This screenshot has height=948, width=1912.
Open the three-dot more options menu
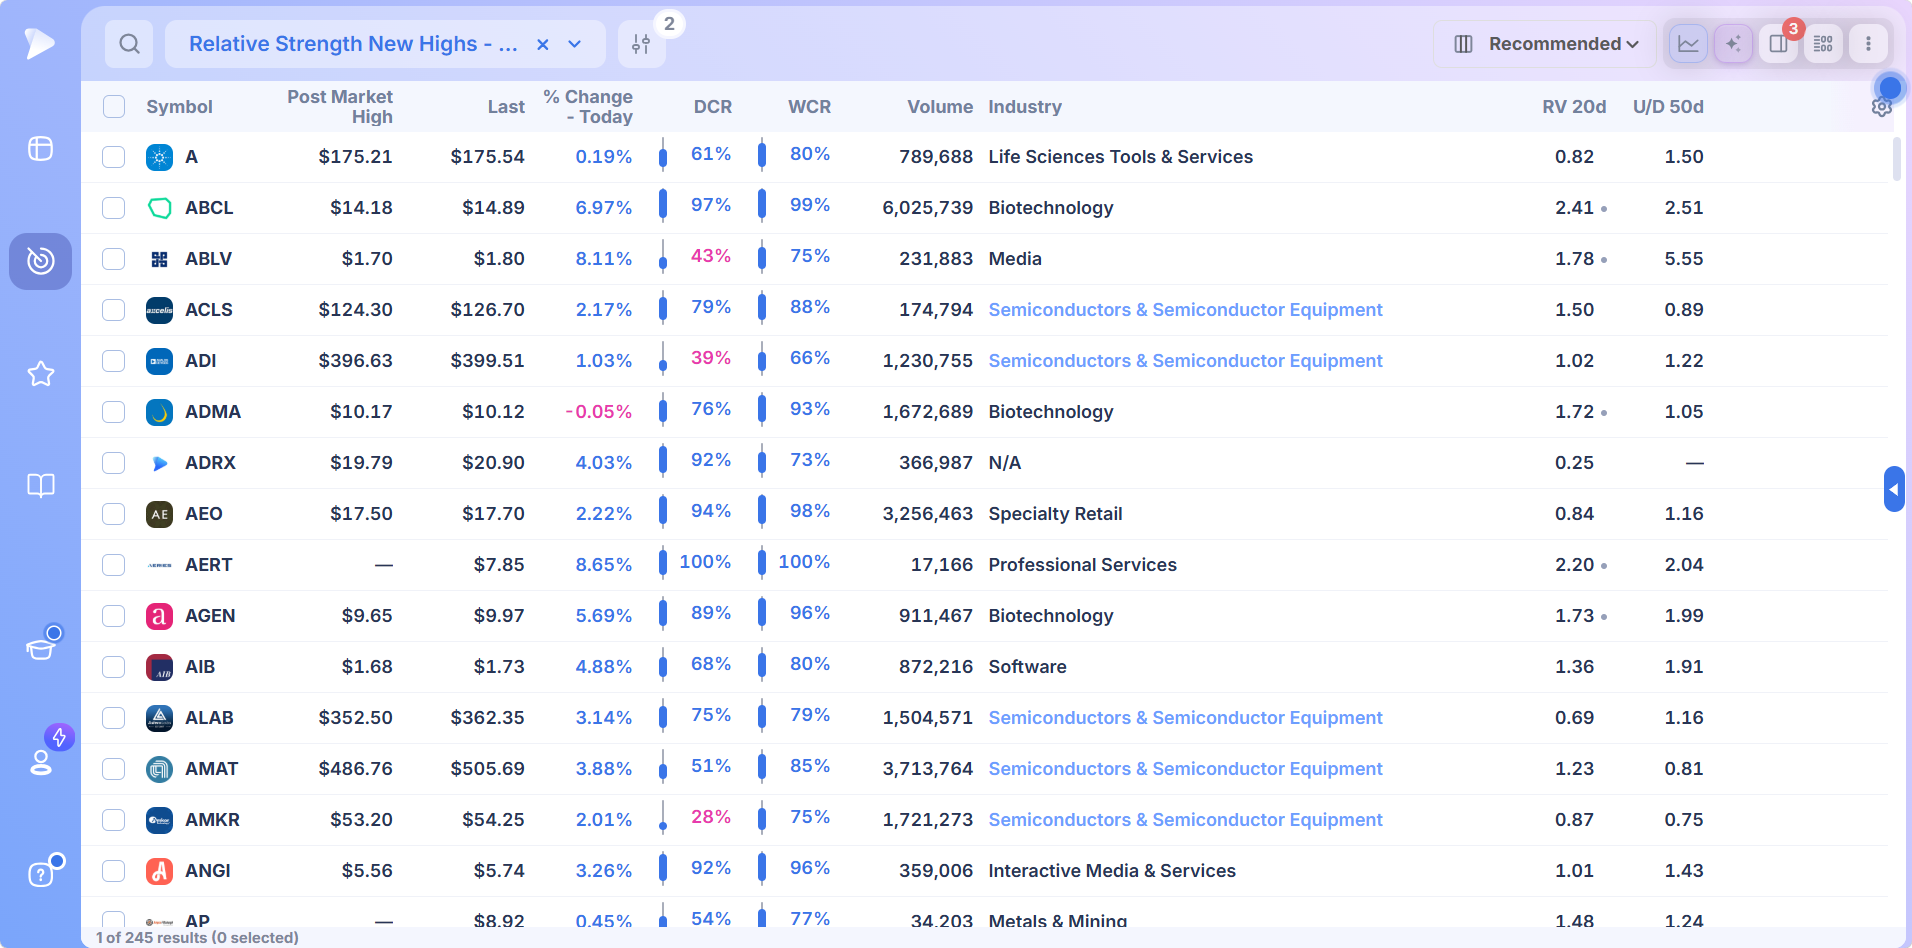point(1868,44)
